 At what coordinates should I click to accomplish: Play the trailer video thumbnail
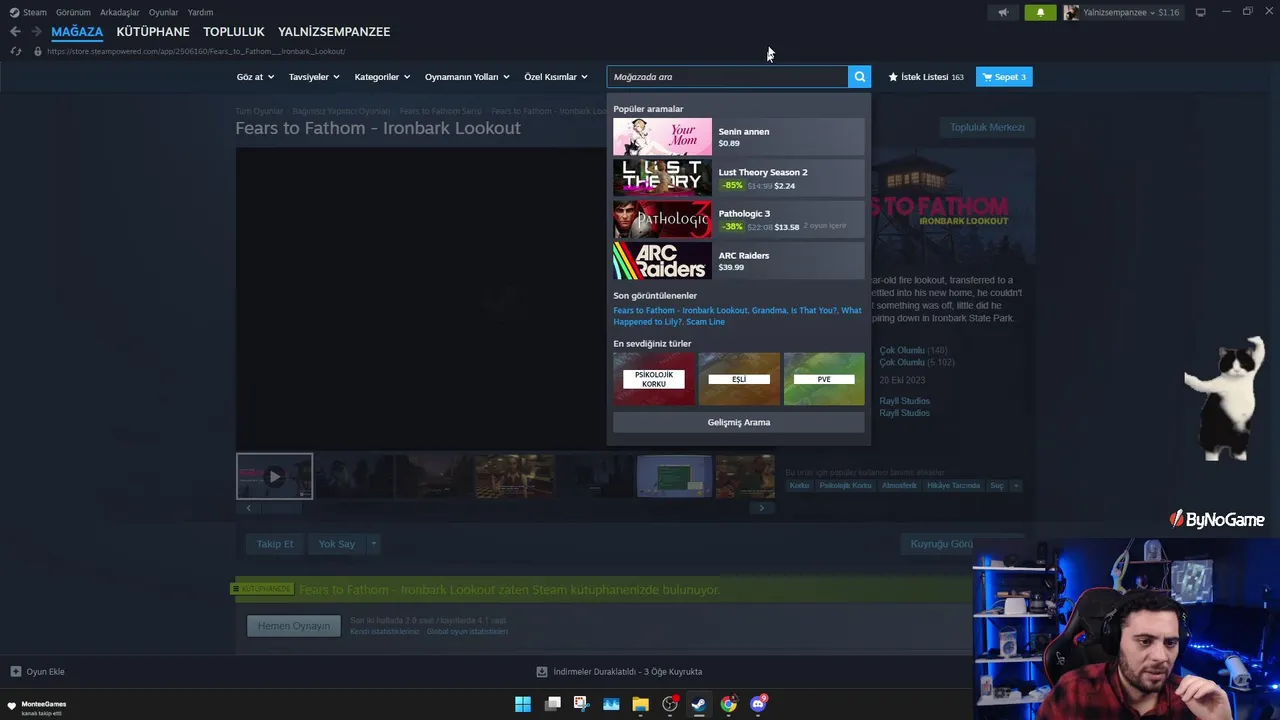click(x=274, y=476)
